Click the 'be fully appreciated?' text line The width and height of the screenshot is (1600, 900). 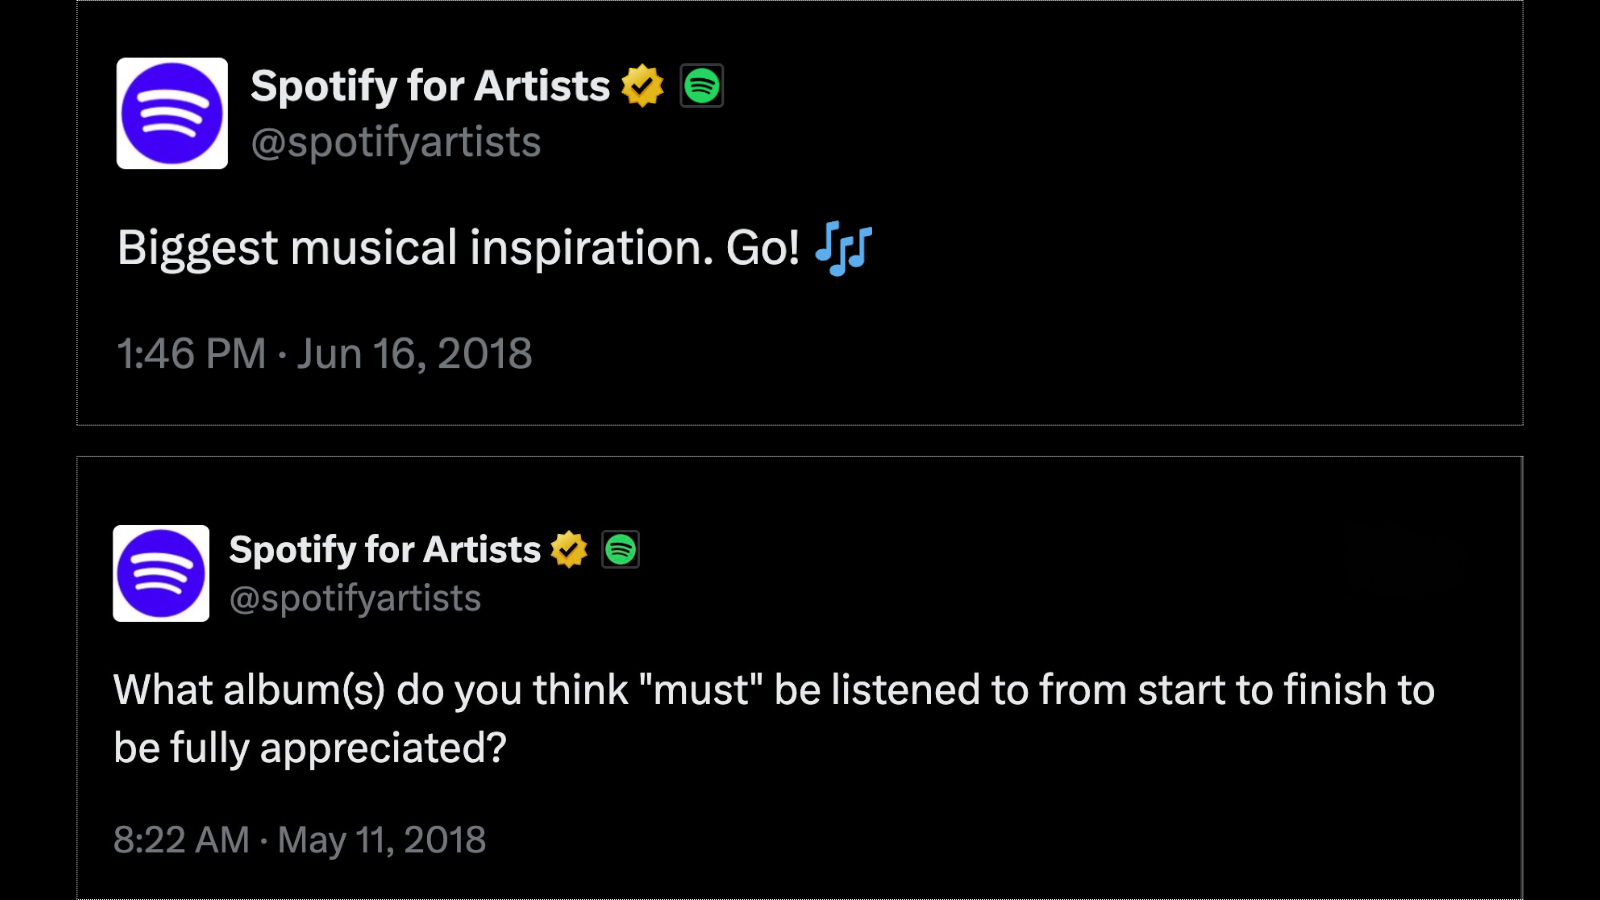(310, 748)
